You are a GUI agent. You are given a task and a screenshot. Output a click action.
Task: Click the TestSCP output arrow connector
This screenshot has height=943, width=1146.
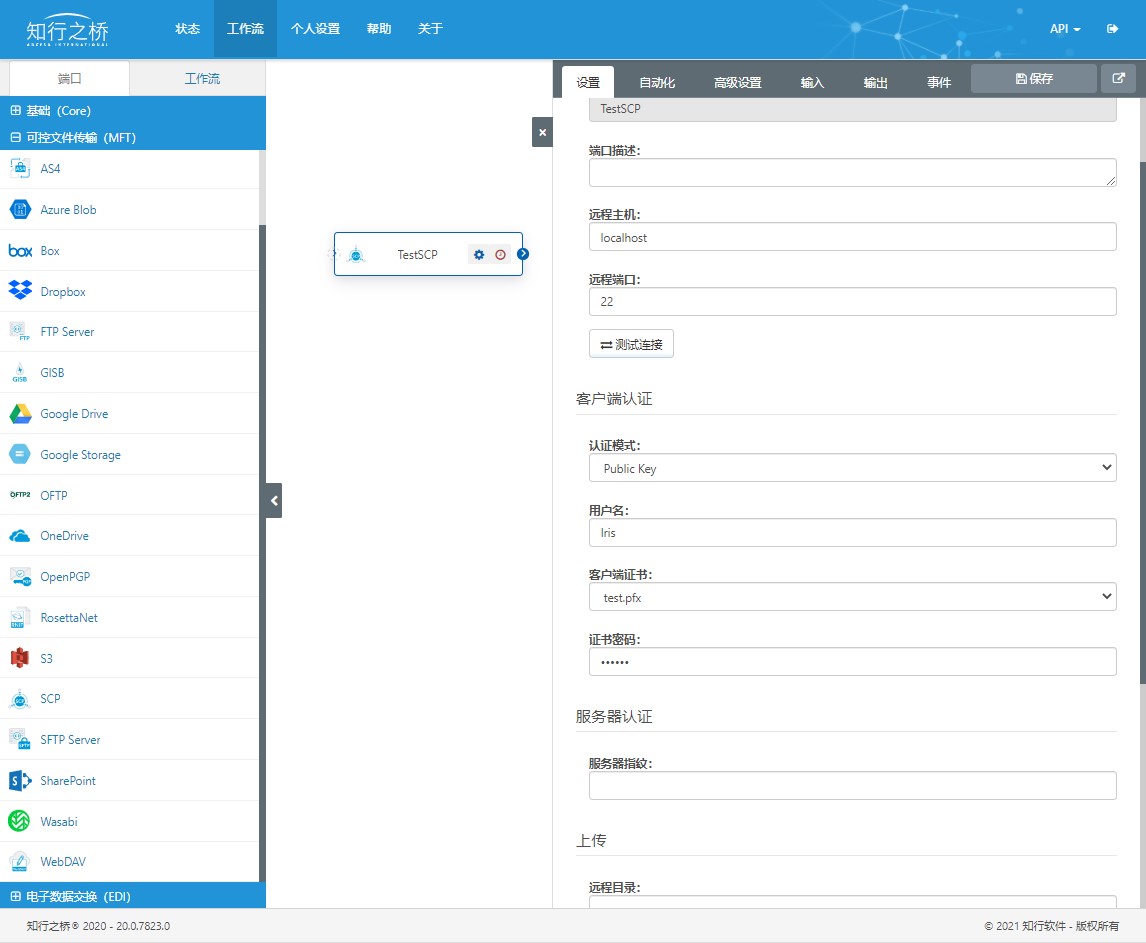click(523, 254)
